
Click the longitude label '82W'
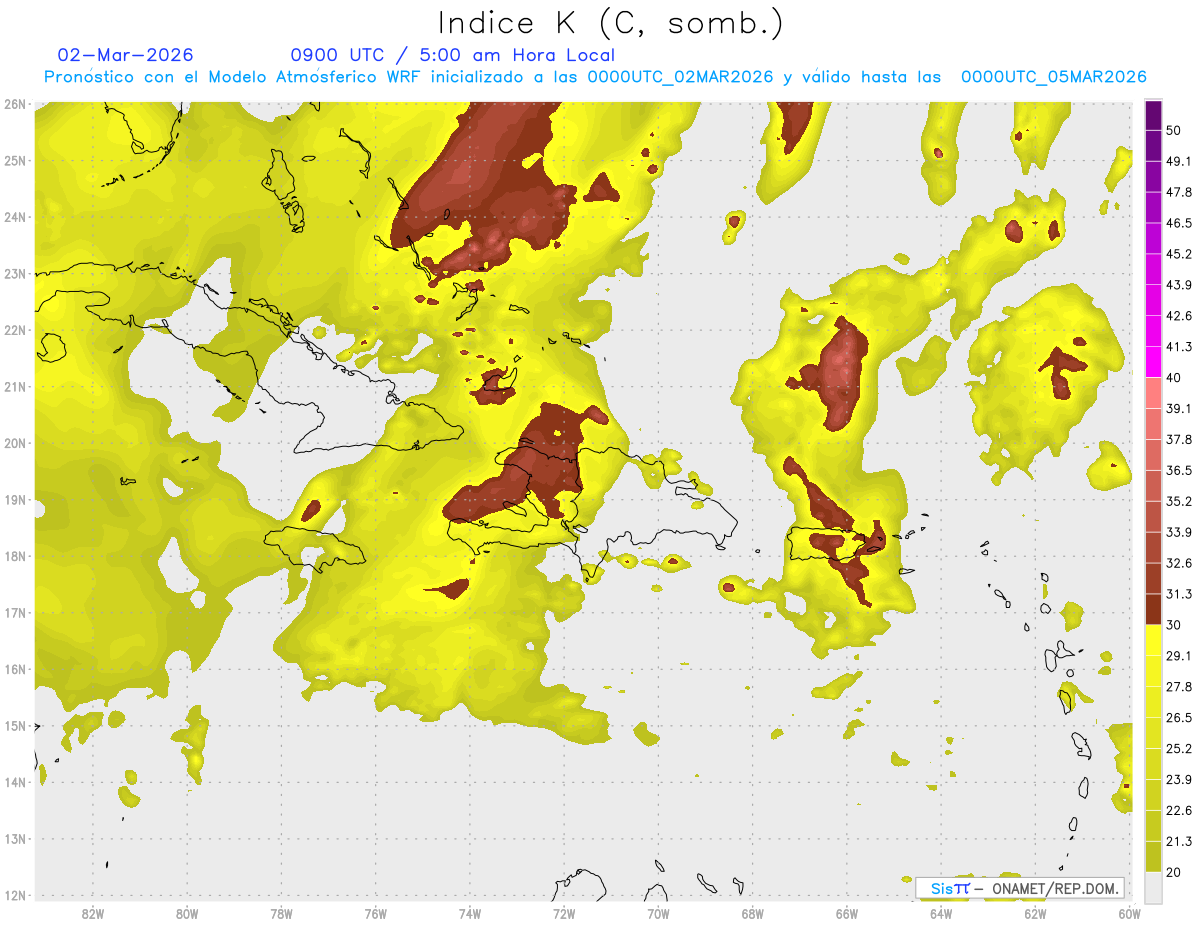[x=93, y=913]
